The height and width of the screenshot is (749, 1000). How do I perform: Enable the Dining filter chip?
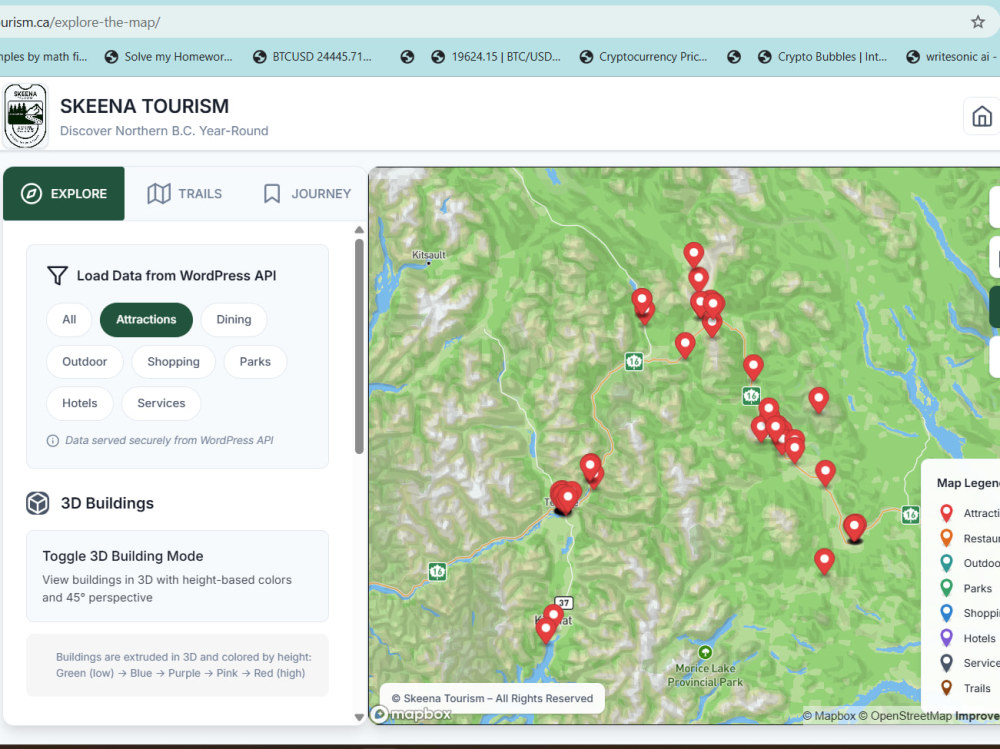pyautogui.click(x=233, y=320)
